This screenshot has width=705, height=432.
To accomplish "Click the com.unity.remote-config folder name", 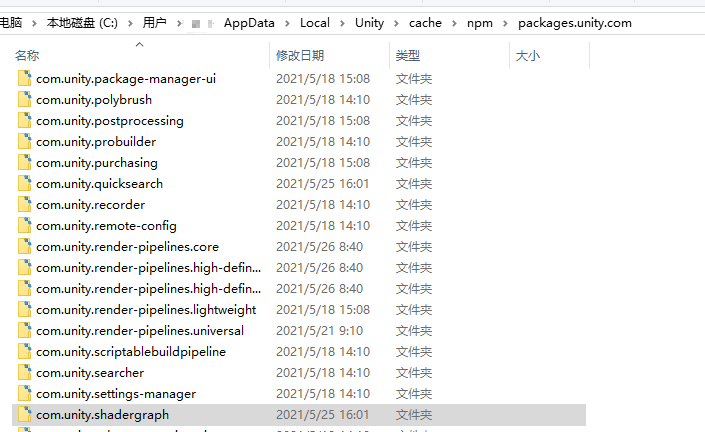I will click(x=106, y=226).
